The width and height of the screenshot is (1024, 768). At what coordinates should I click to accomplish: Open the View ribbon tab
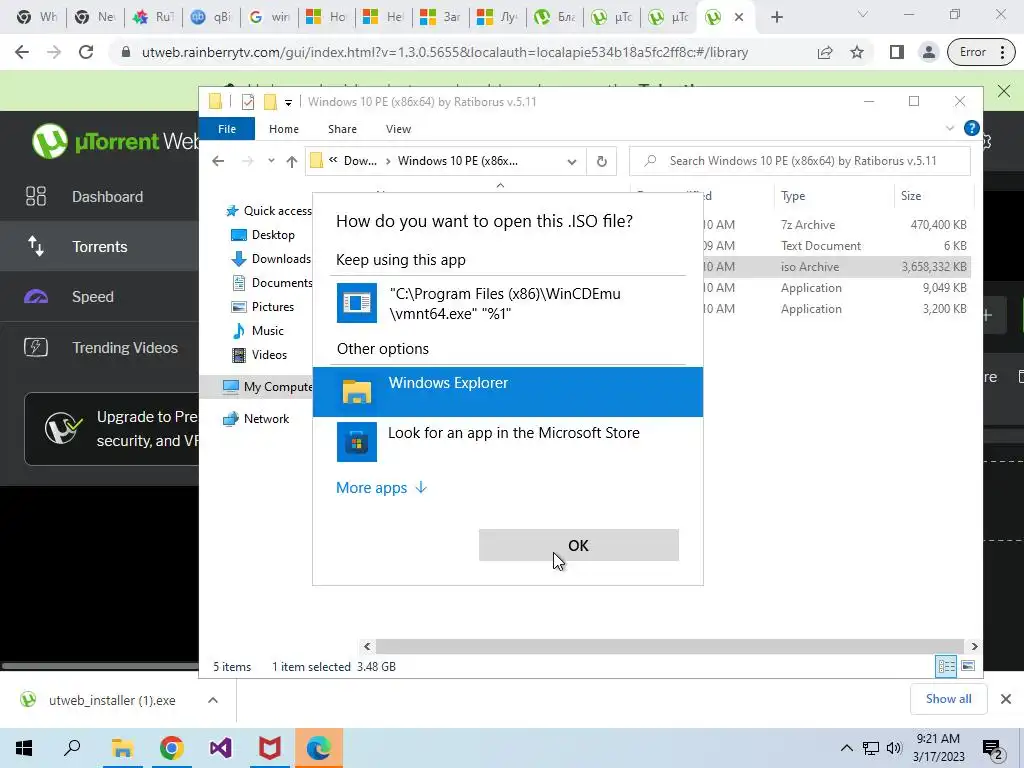point(398,129)
